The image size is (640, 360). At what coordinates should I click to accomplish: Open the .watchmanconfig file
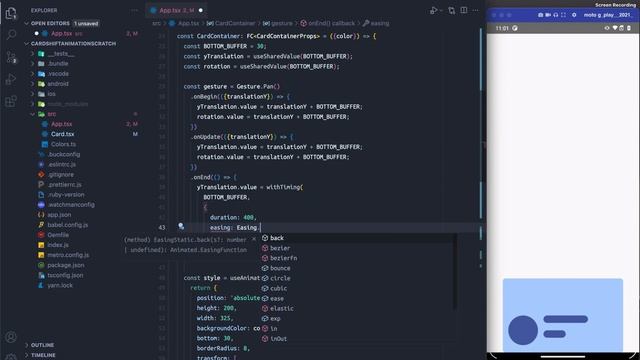71,204
